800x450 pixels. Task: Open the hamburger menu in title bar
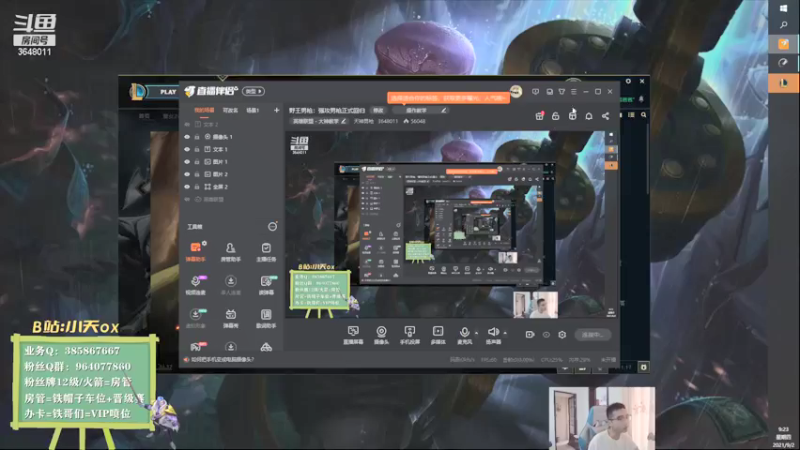574,92
